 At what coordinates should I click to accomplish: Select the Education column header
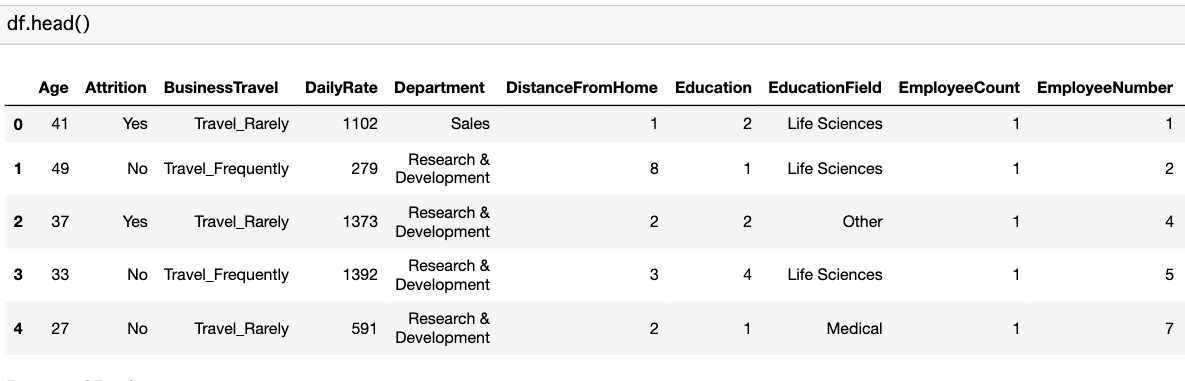[713, 88]
